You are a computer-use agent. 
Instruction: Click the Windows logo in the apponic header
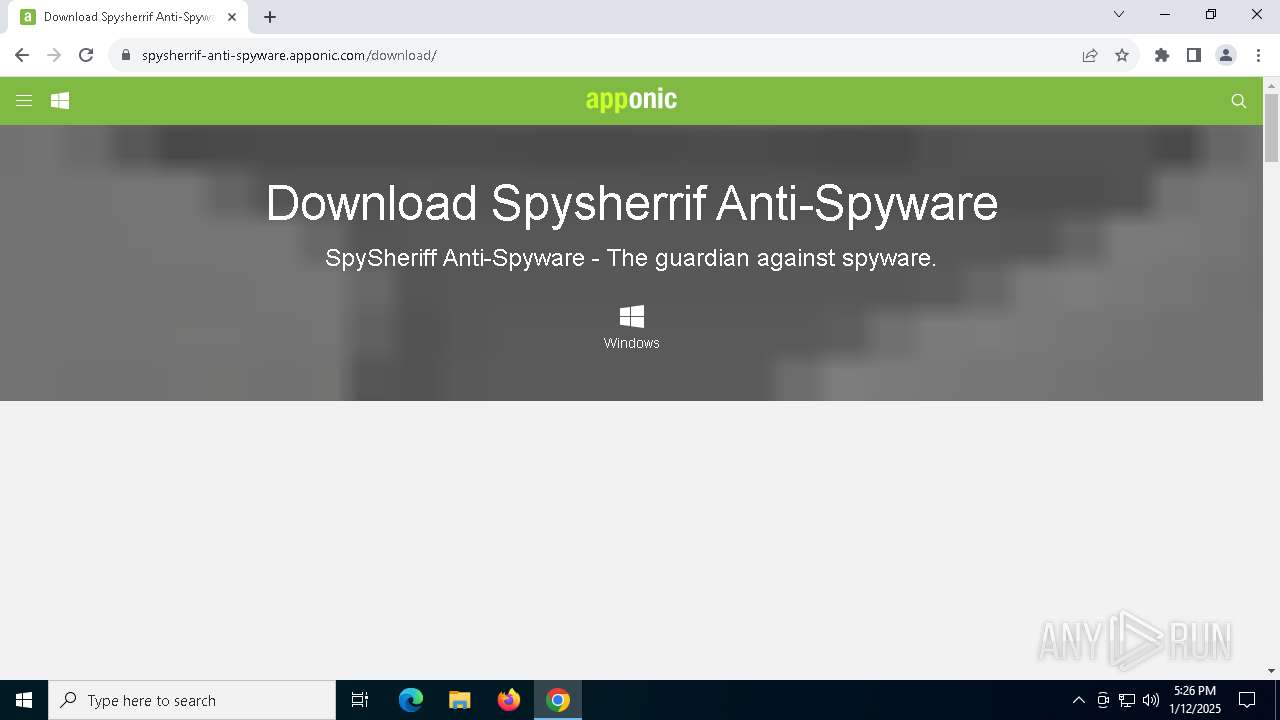(60, 101)
